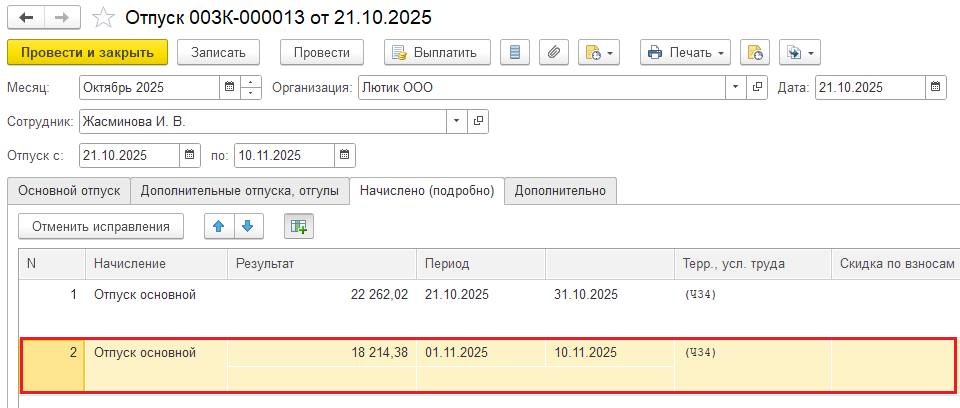The width and height of the screenshot is (960, 408).
Task: Click the table details icon with green plus
Action: coord(299,227)
